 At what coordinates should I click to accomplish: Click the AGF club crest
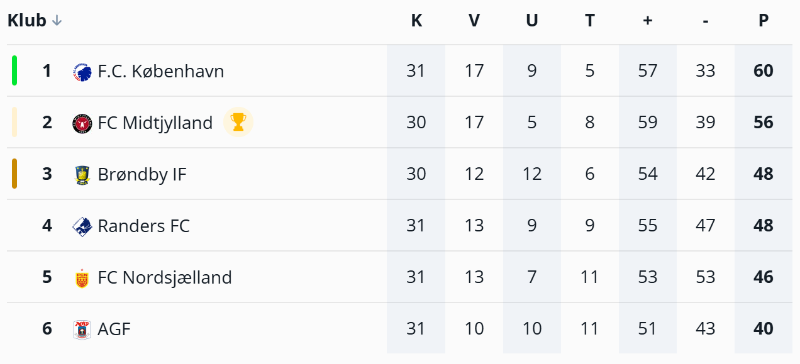click(82, 329)
